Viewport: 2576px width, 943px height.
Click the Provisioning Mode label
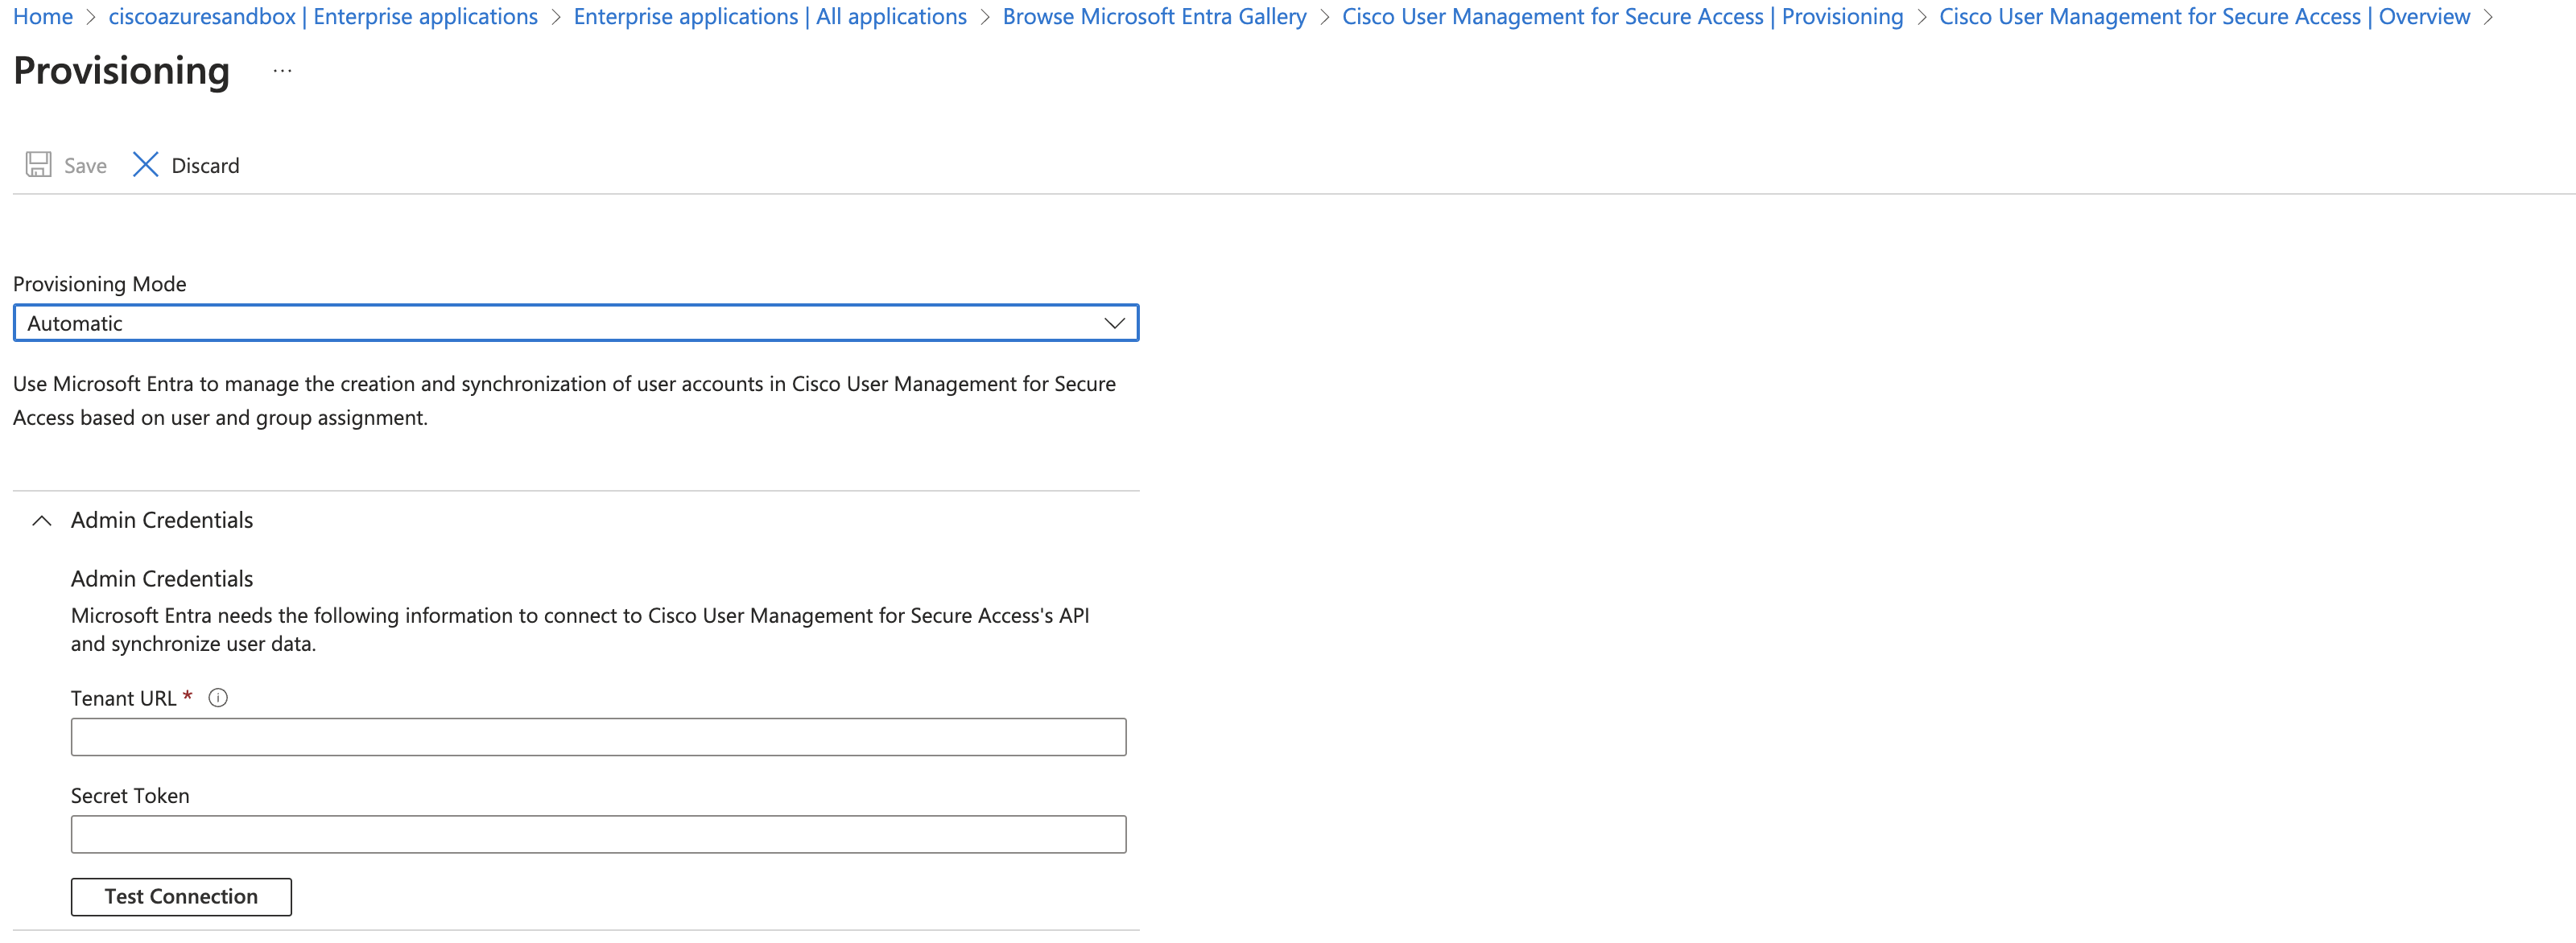pos(100,284)
